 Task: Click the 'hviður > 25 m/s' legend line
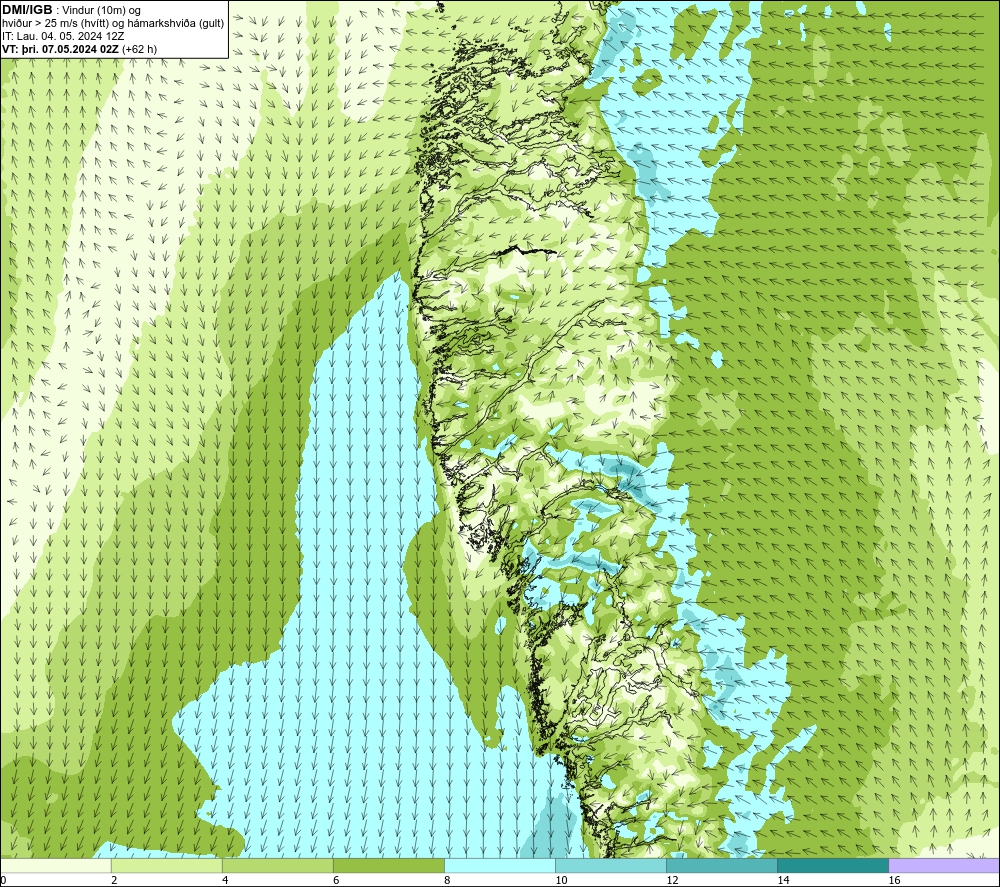click(x=114, y=23)
